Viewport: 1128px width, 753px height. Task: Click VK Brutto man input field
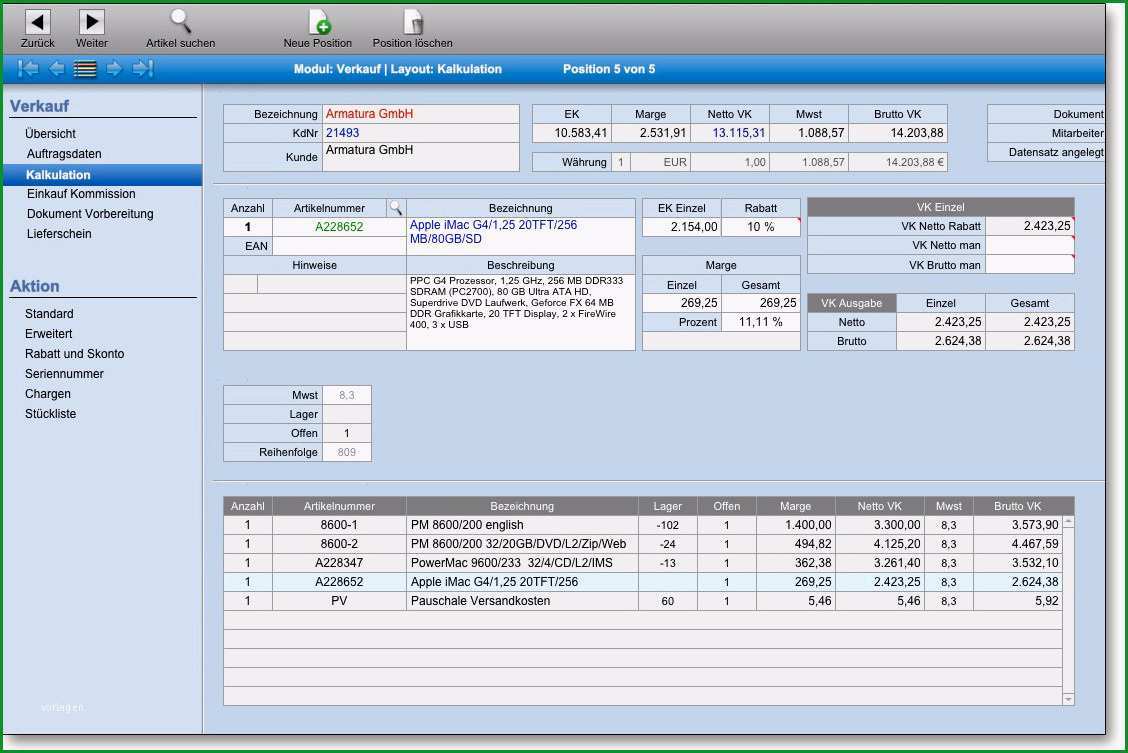coord(1029,265)
